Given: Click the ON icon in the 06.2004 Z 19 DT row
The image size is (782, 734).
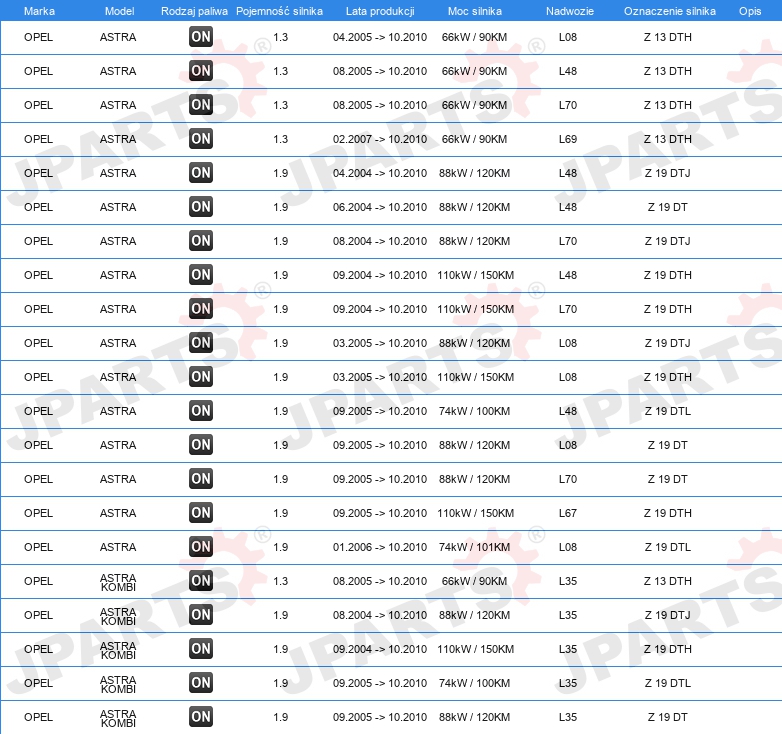Looking at the screenshot, I should coord(201,206).
